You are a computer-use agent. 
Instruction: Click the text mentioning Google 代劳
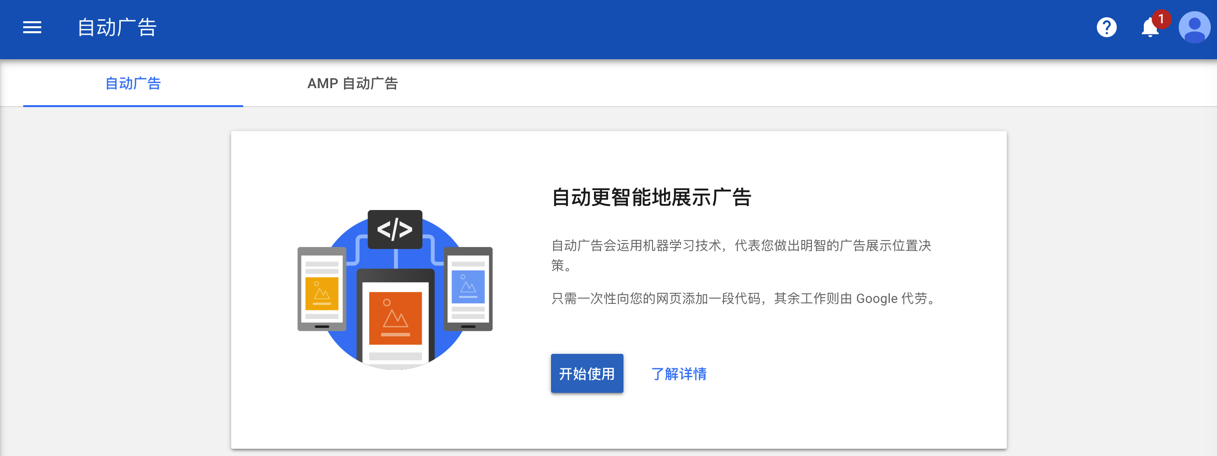tap(746, 298)
